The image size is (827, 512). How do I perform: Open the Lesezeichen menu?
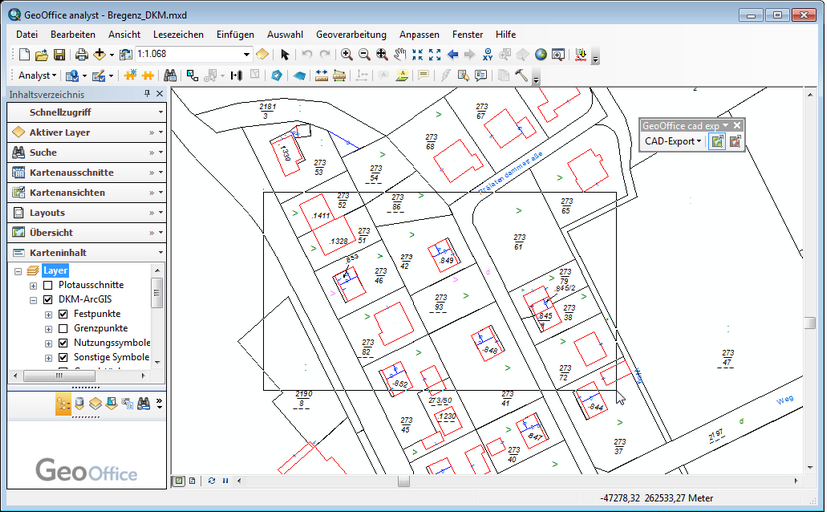click(178, 34)
